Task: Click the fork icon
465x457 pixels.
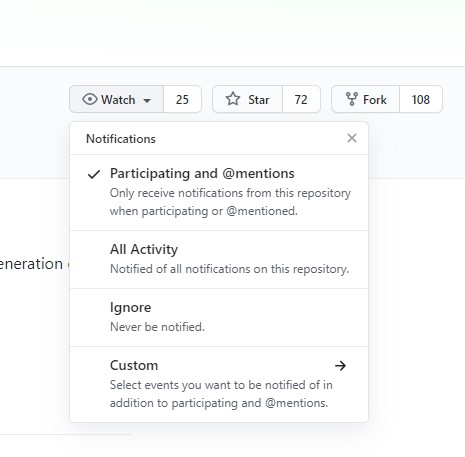Action: click(x=352, y=99)
